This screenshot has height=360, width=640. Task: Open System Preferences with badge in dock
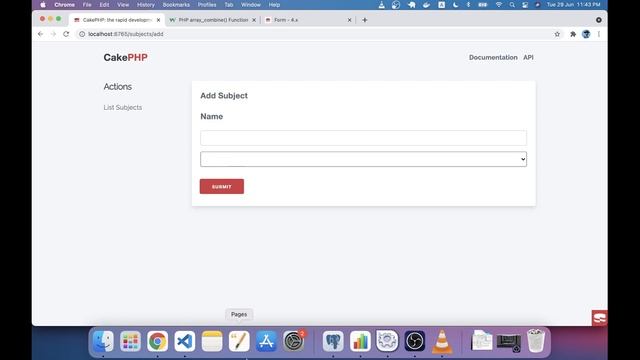(293, 341)
